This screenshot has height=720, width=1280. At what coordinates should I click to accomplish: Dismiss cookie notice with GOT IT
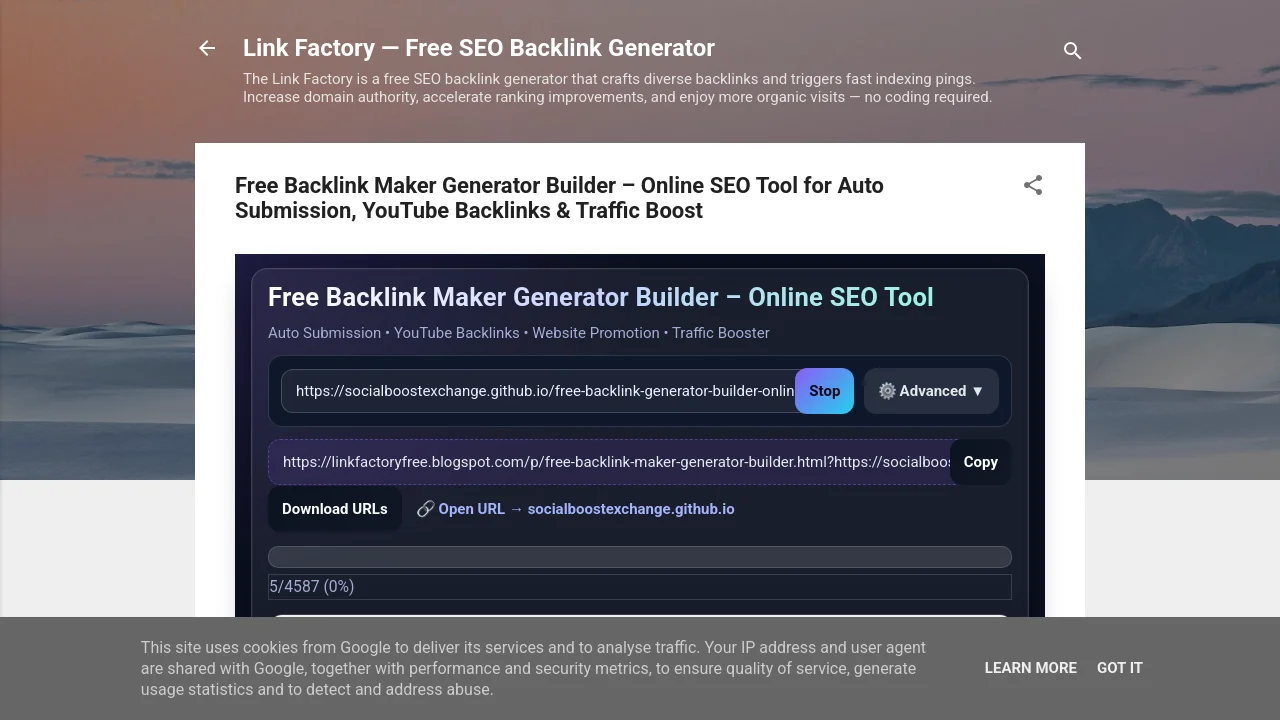tap(1119, 668)
